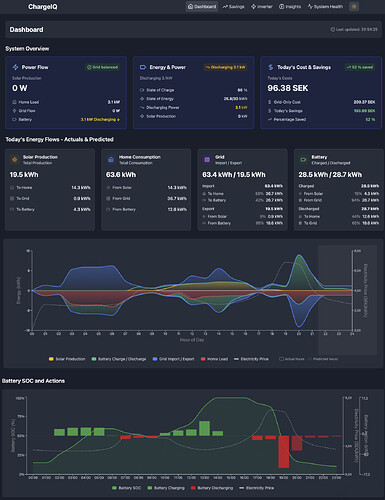This screenshot has width=385, height=500.
Task: Click the dollar icon beside Today's Cost & Savings
Action: [x=271, y=67]
